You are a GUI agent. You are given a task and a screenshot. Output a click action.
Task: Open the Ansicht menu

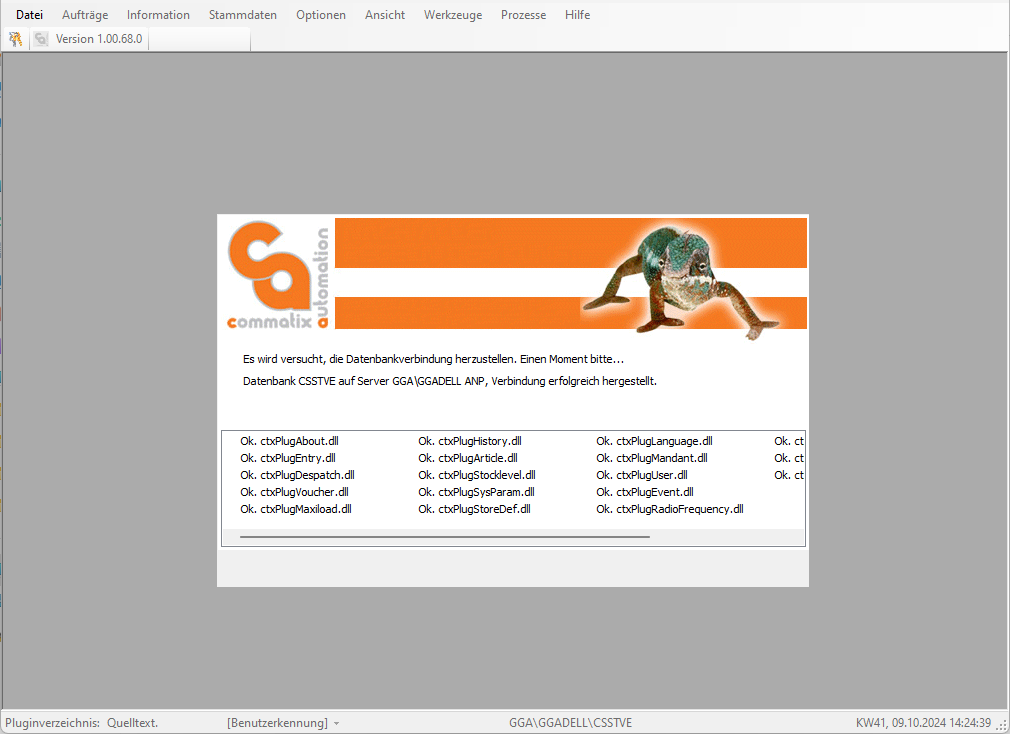(385, 15)
